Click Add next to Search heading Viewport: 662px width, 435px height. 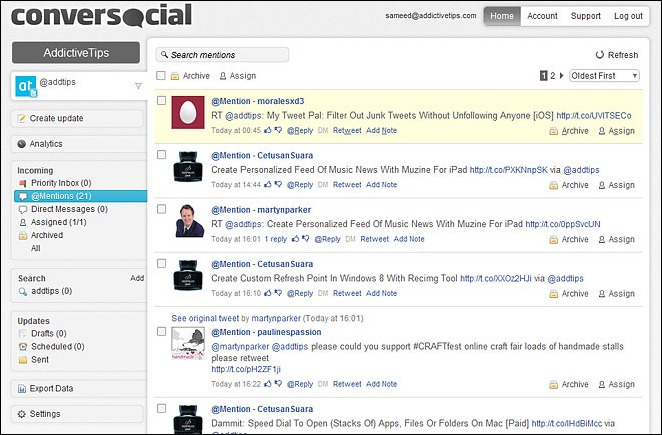point(137,278)
